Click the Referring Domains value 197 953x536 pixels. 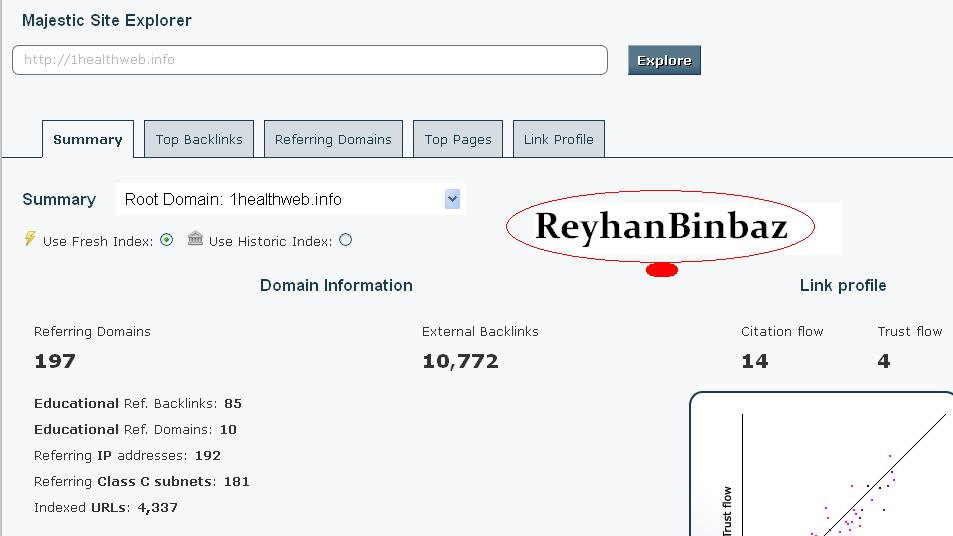[55, 361]
